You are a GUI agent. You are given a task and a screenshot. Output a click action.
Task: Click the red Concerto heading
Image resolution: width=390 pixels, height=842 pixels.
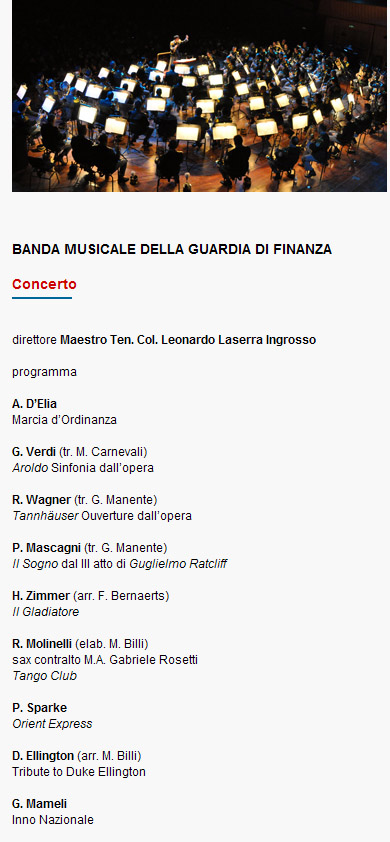point(44,284)
